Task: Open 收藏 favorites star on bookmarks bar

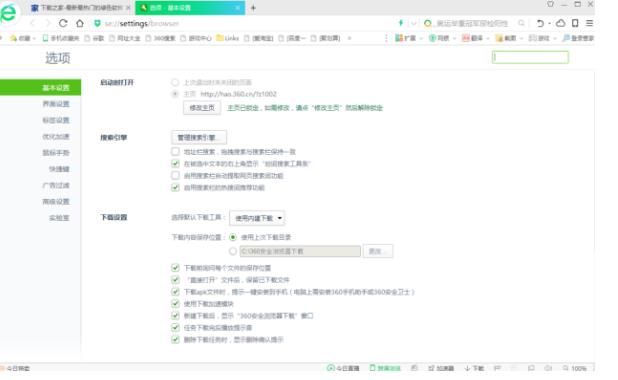Action: click(21, 38)
